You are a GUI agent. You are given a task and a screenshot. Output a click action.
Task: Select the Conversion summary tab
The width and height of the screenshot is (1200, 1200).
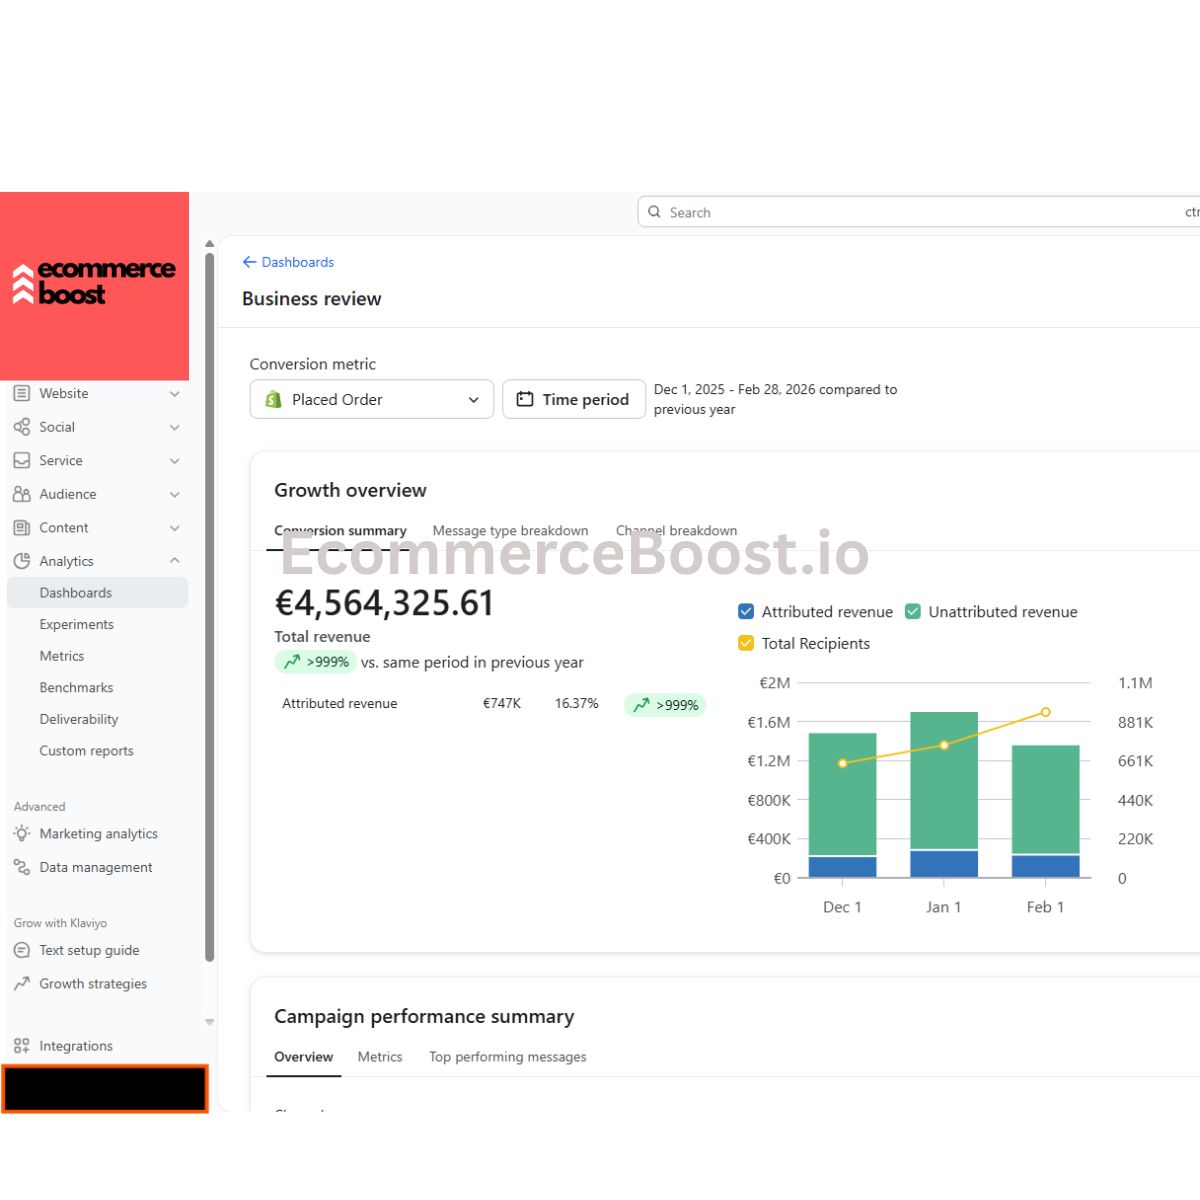click(340, 531)
